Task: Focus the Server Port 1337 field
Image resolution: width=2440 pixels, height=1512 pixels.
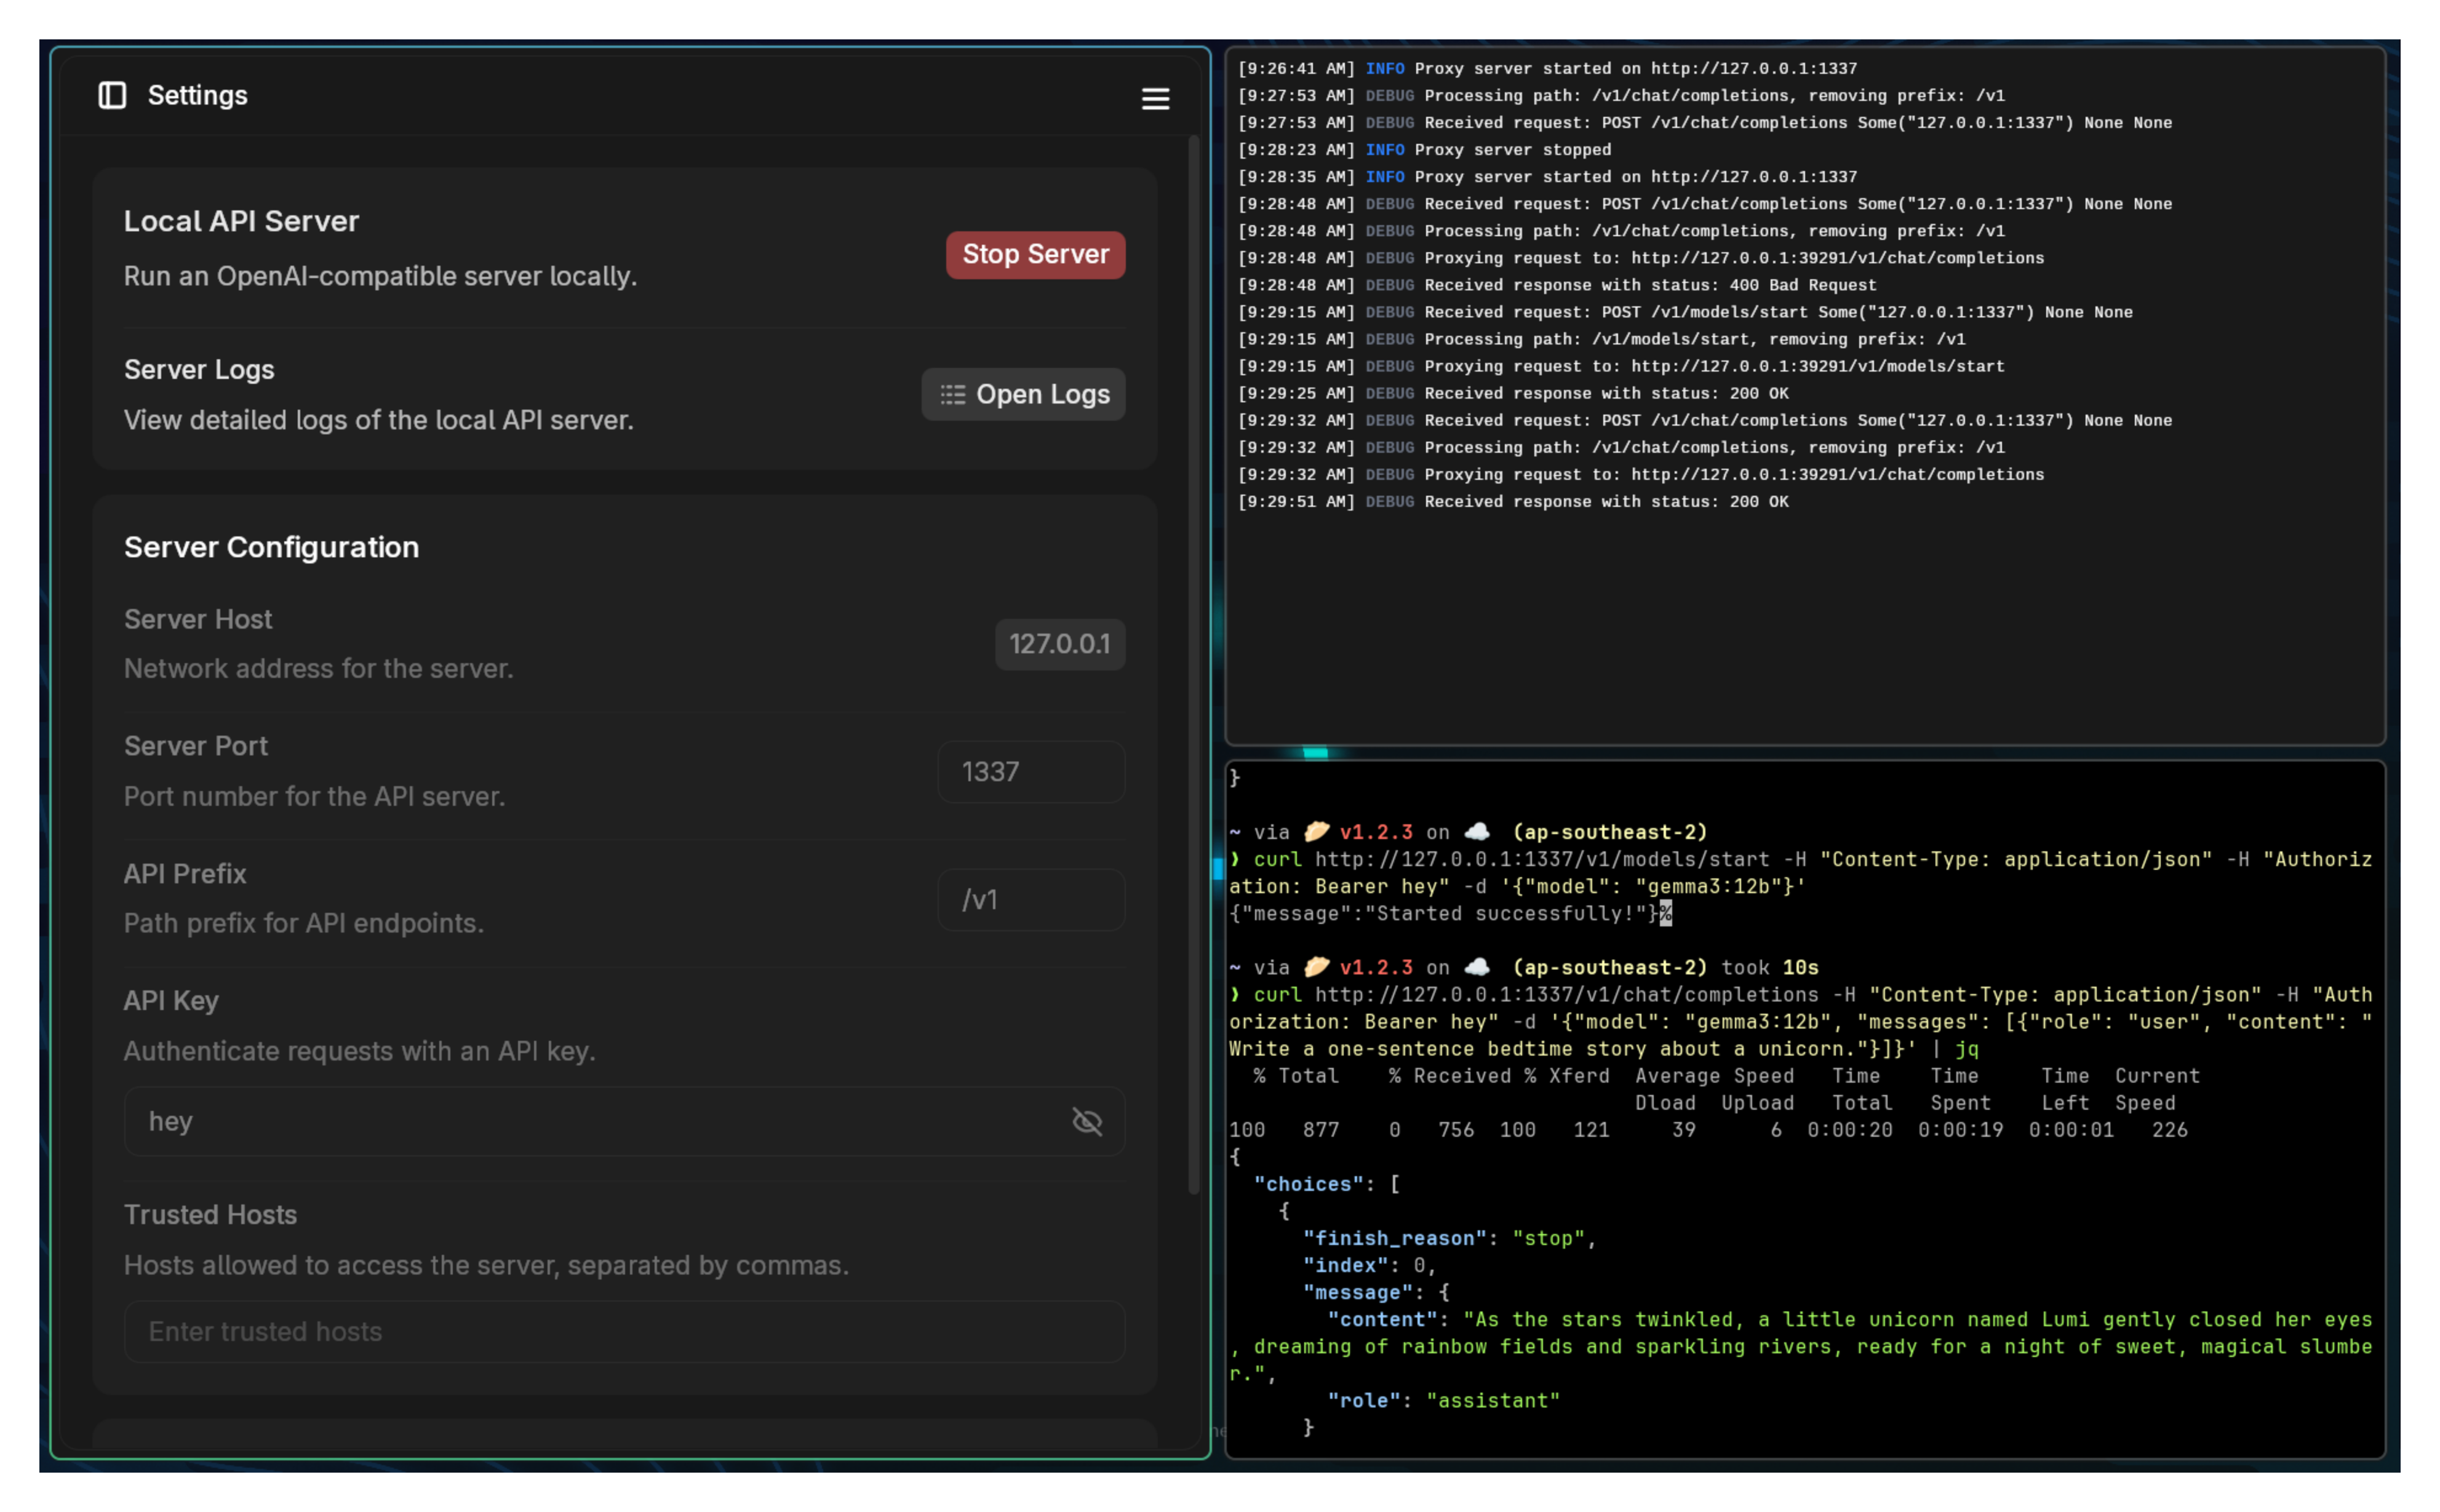Action: pos(1031,772)
